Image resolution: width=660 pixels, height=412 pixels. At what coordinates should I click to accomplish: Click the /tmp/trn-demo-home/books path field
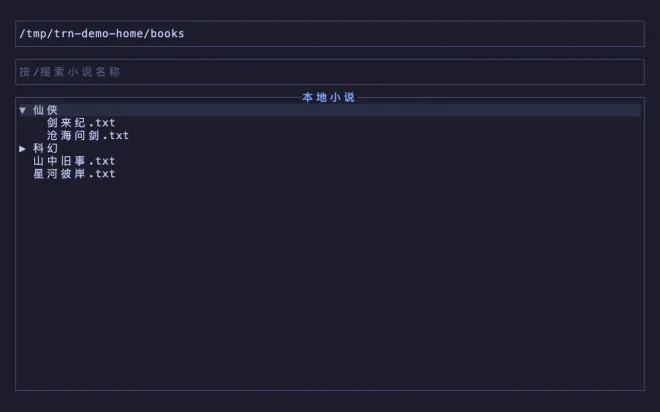330,34
